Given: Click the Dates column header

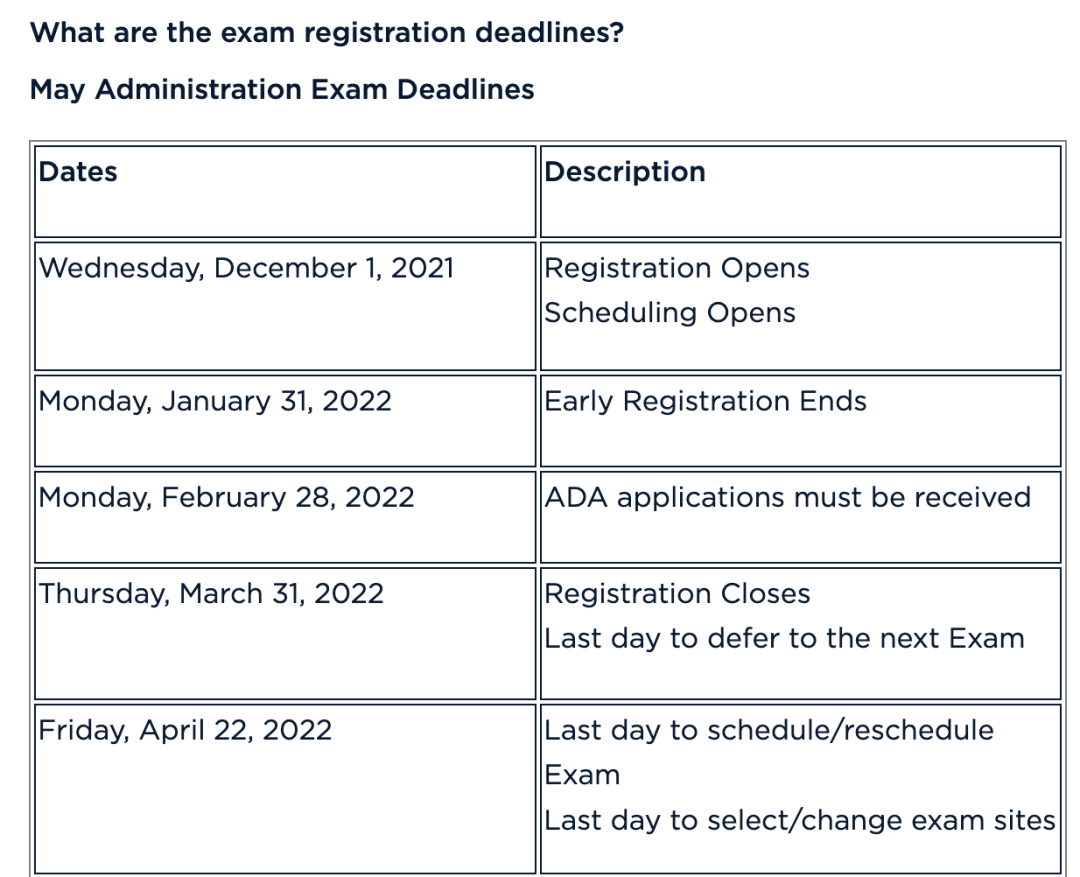Looking at the screenshot, I should pos(77,171).
